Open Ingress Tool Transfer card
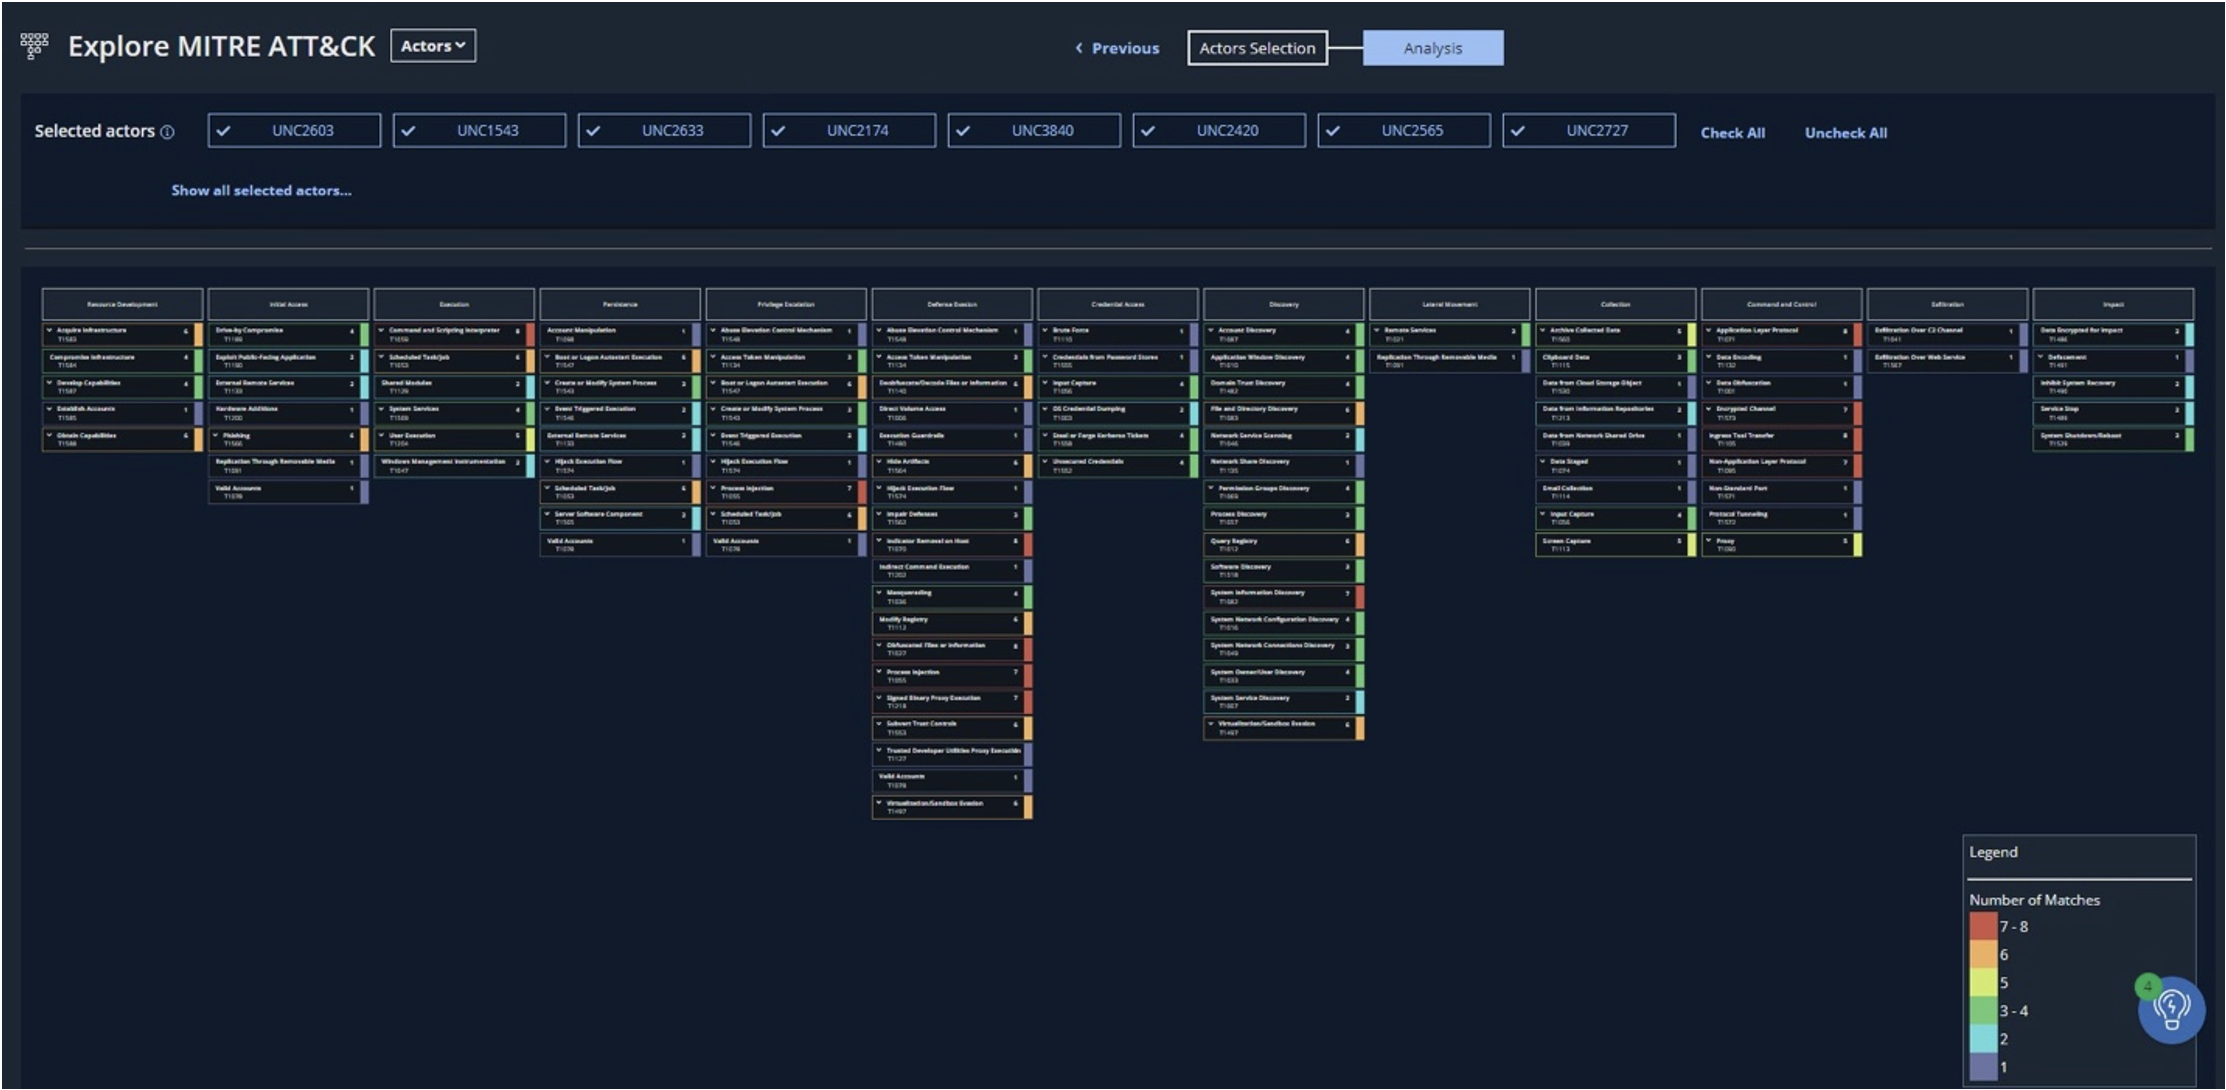This screenshot has height=1090, width=2226. point(1781,439)
